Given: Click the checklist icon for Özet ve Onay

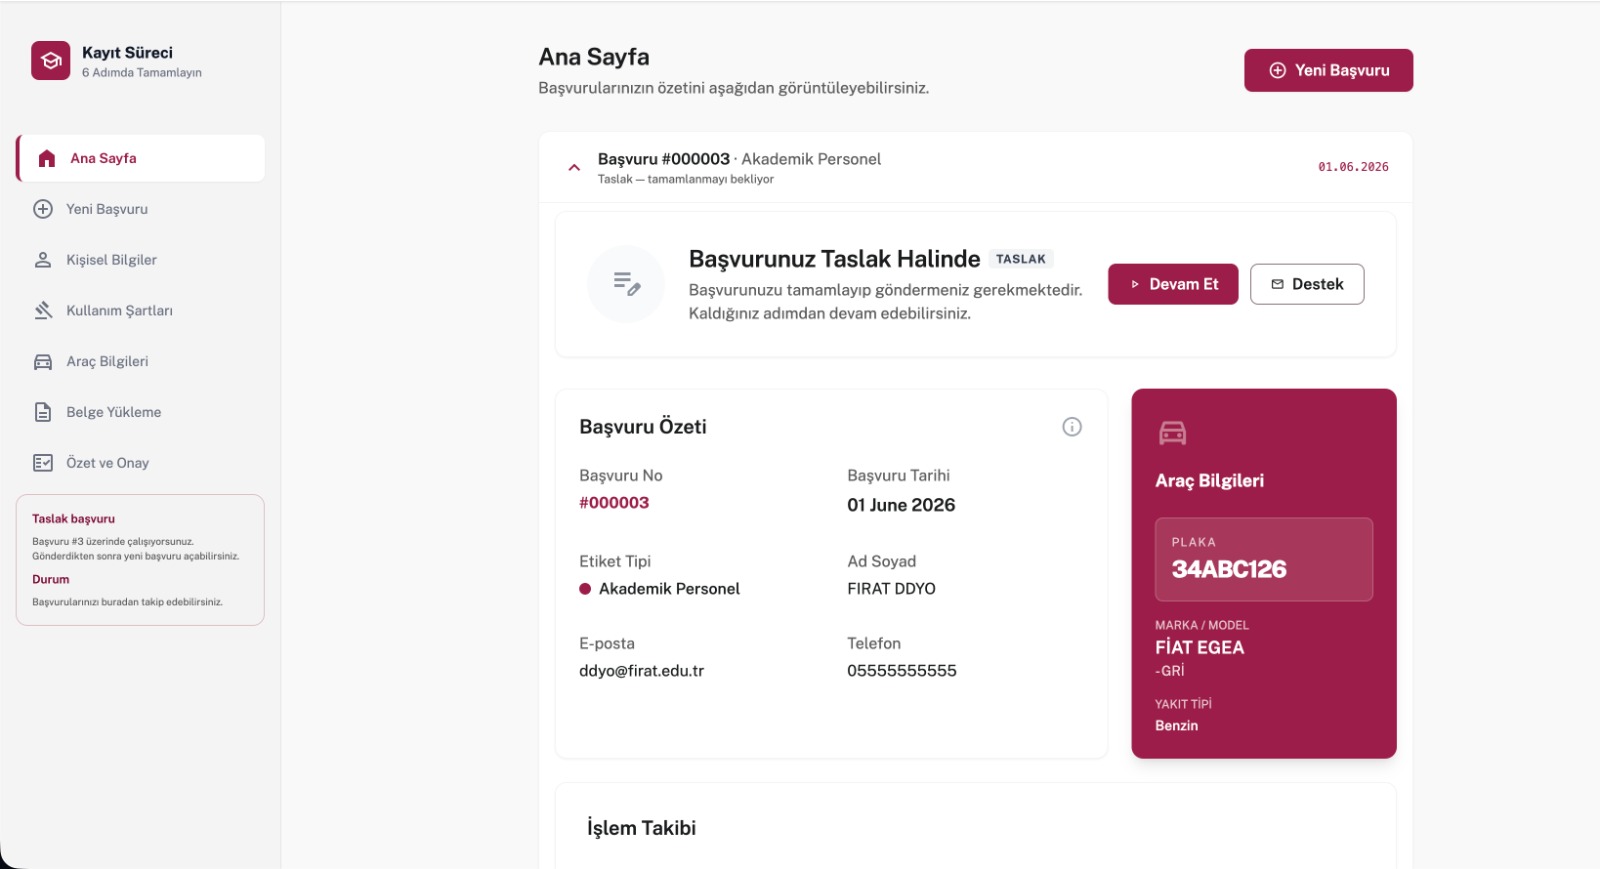Looking at the screenshot, I should [43, 463].
